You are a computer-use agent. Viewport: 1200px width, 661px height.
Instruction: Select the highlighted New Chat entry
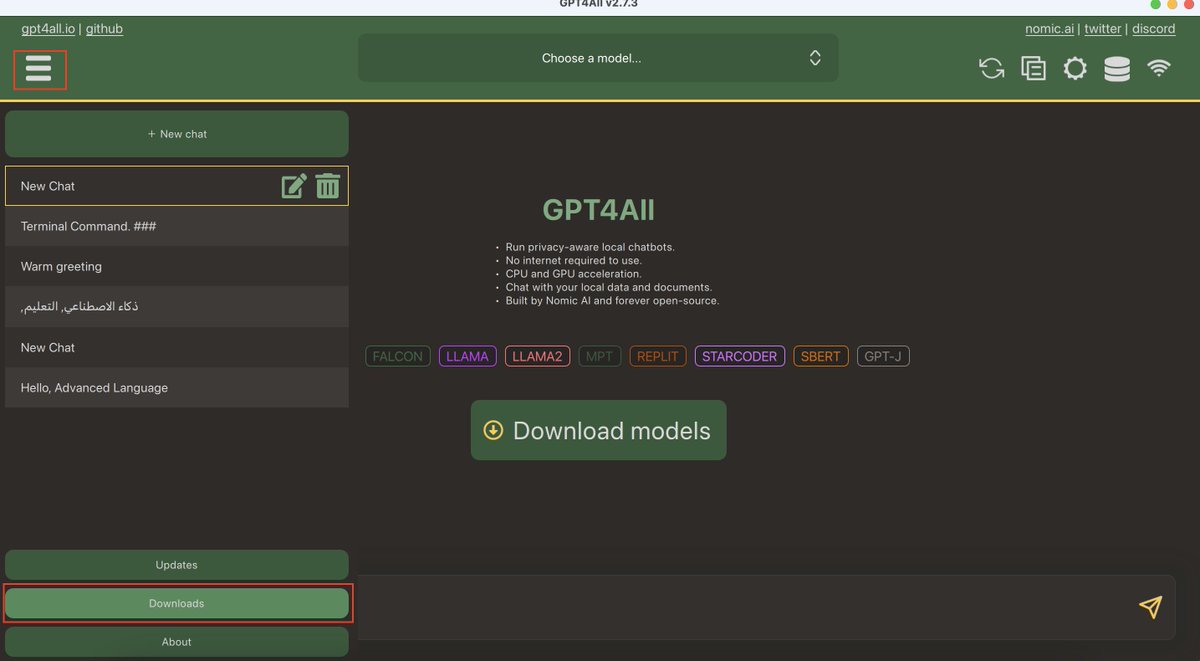click(x=177, y=186)
